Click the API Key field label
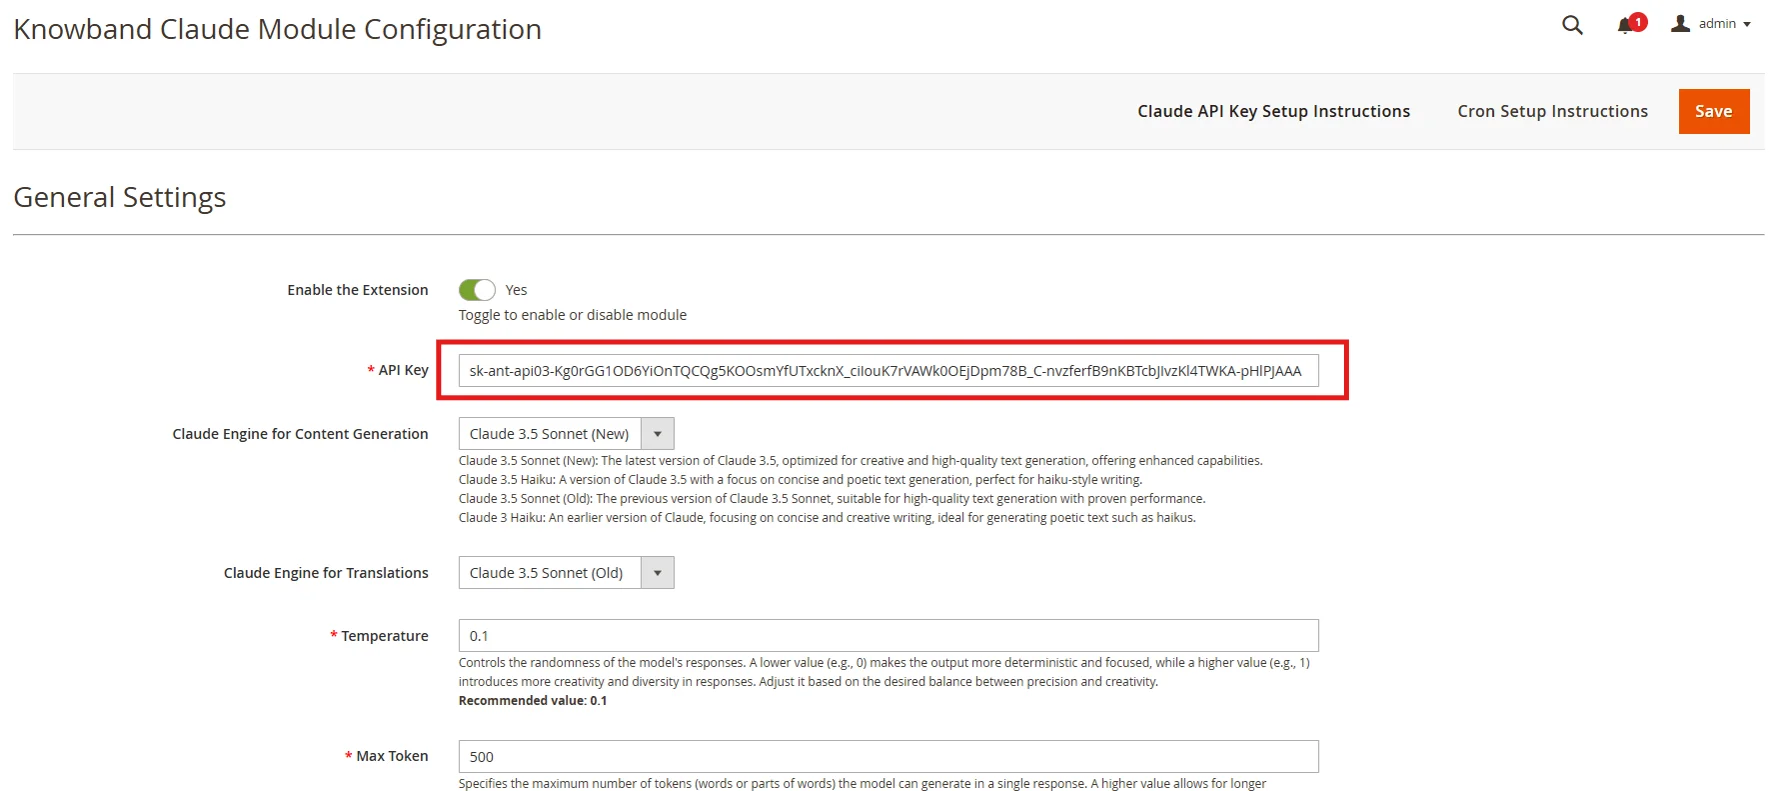 403,370
